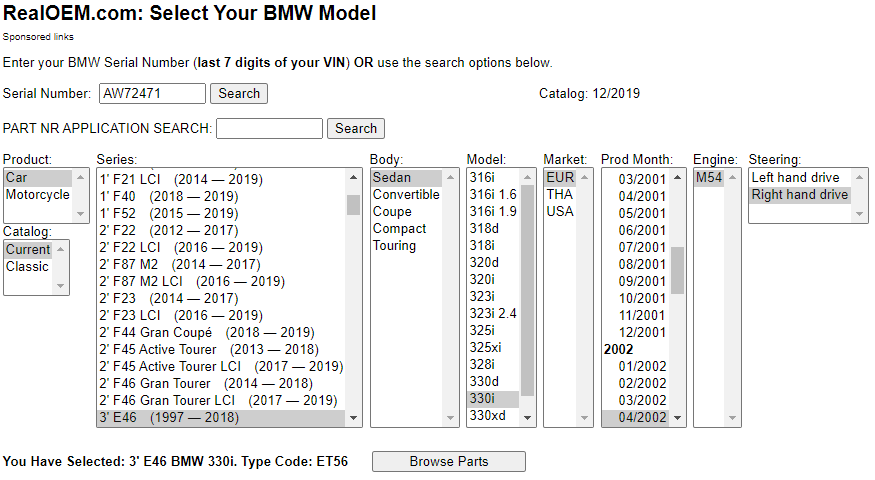This screenshot has height=480, width=875.
Task: Select Compact body type
Action: [407, 229]
